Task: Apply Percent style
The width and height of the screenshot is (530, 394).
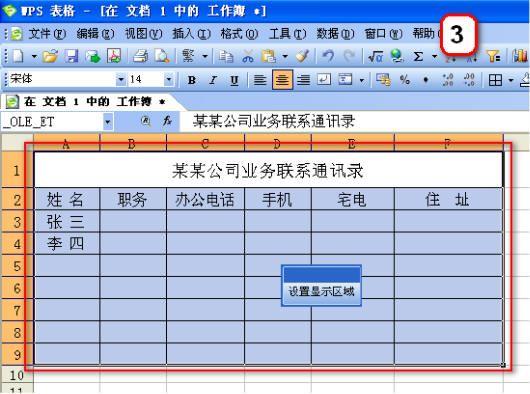Action: (405, 80)
